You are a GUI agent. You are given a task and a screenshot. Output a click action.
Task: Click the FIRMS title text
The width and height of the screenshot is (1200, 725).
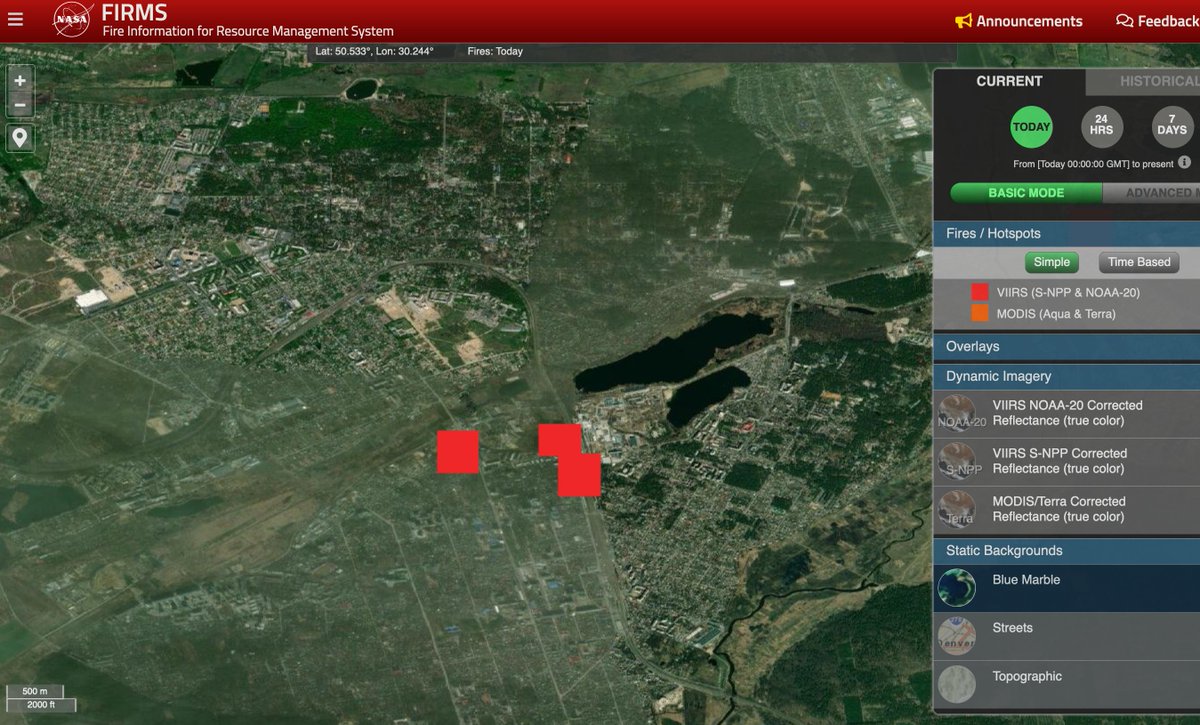[135, 13]
